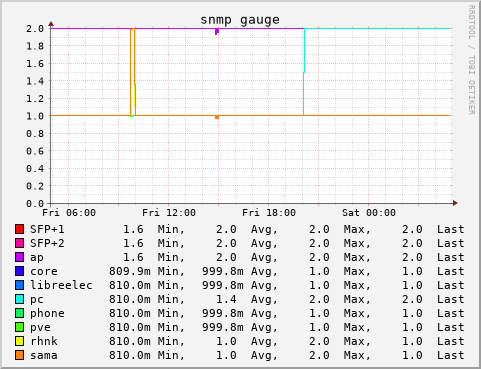Click the yellow rhnk legend swatch
This screenshot has width=481, height=369.
tap(19, 341)
